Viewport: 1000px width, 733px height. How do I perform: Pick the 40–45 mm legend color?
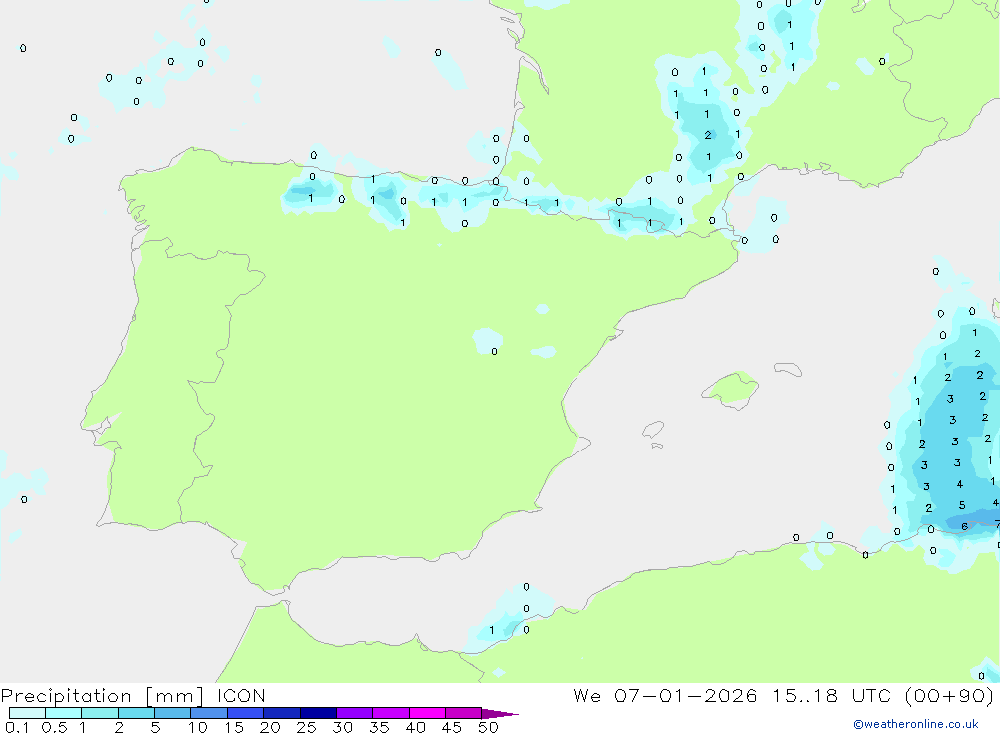(x=427, y=713)
